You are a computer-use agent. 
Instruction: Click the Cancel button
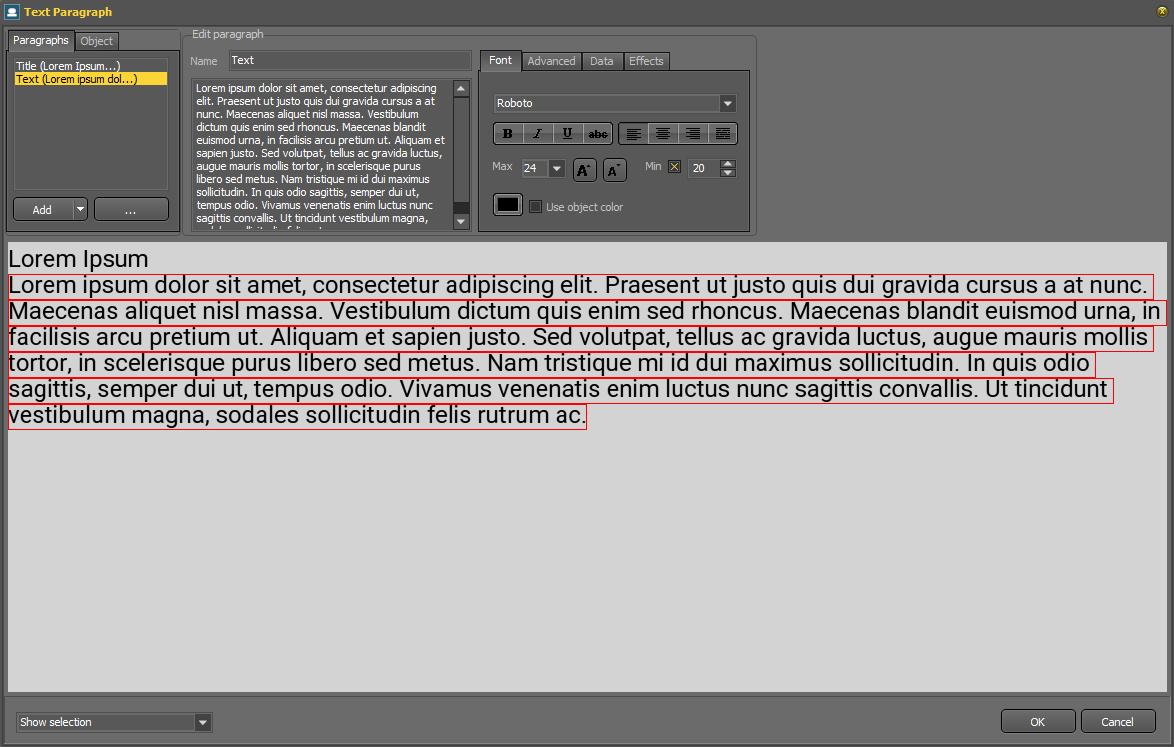click(x=1117, y=722)
